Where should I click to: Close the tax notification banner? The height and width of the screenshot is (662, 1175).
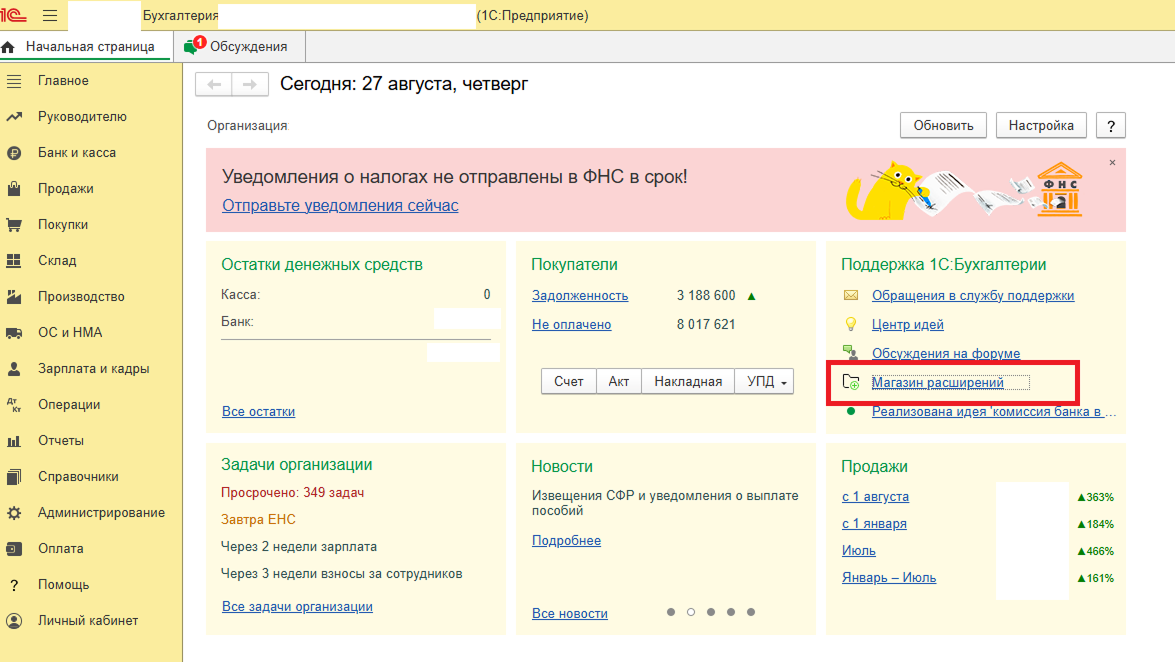(x=1112, y=162)
